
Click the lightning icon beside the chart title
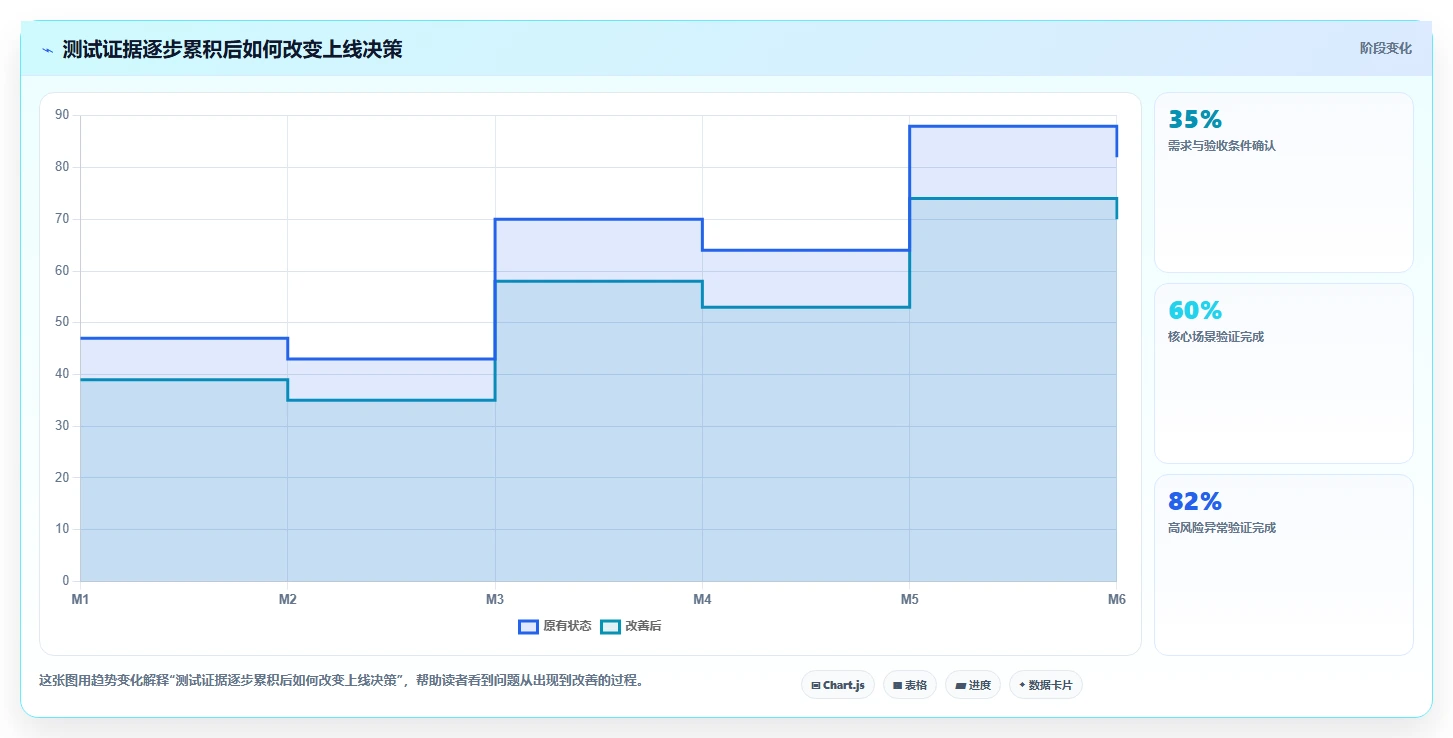tap(47, 50)
